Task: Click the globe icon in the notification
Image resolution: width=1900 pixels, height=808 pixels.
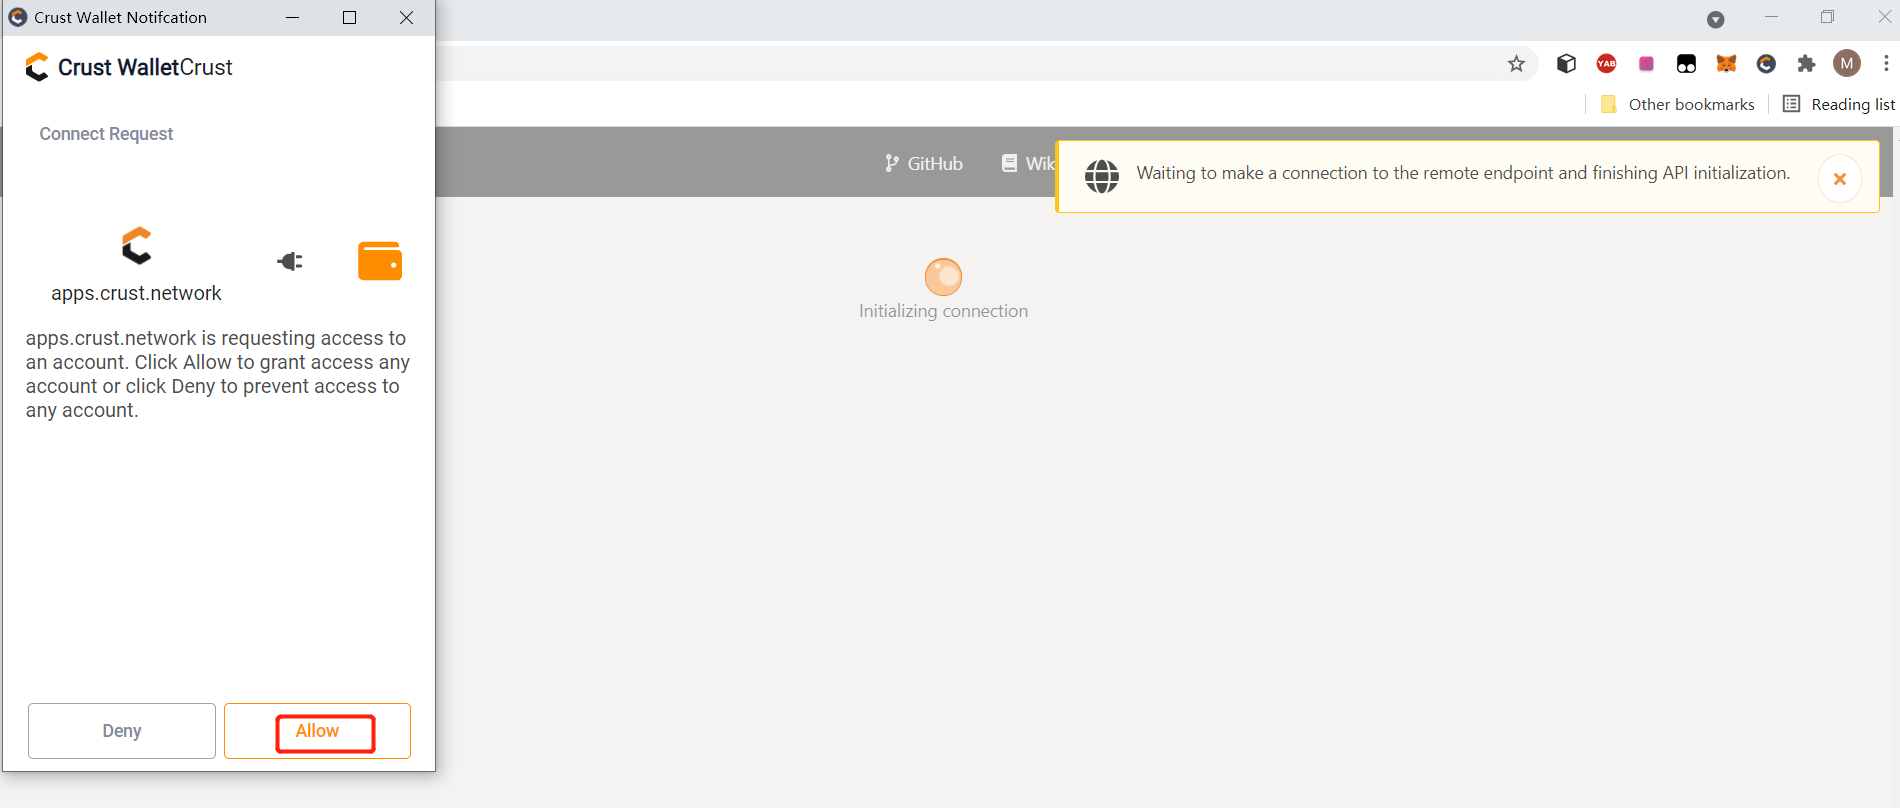Action: (1102, 177)
